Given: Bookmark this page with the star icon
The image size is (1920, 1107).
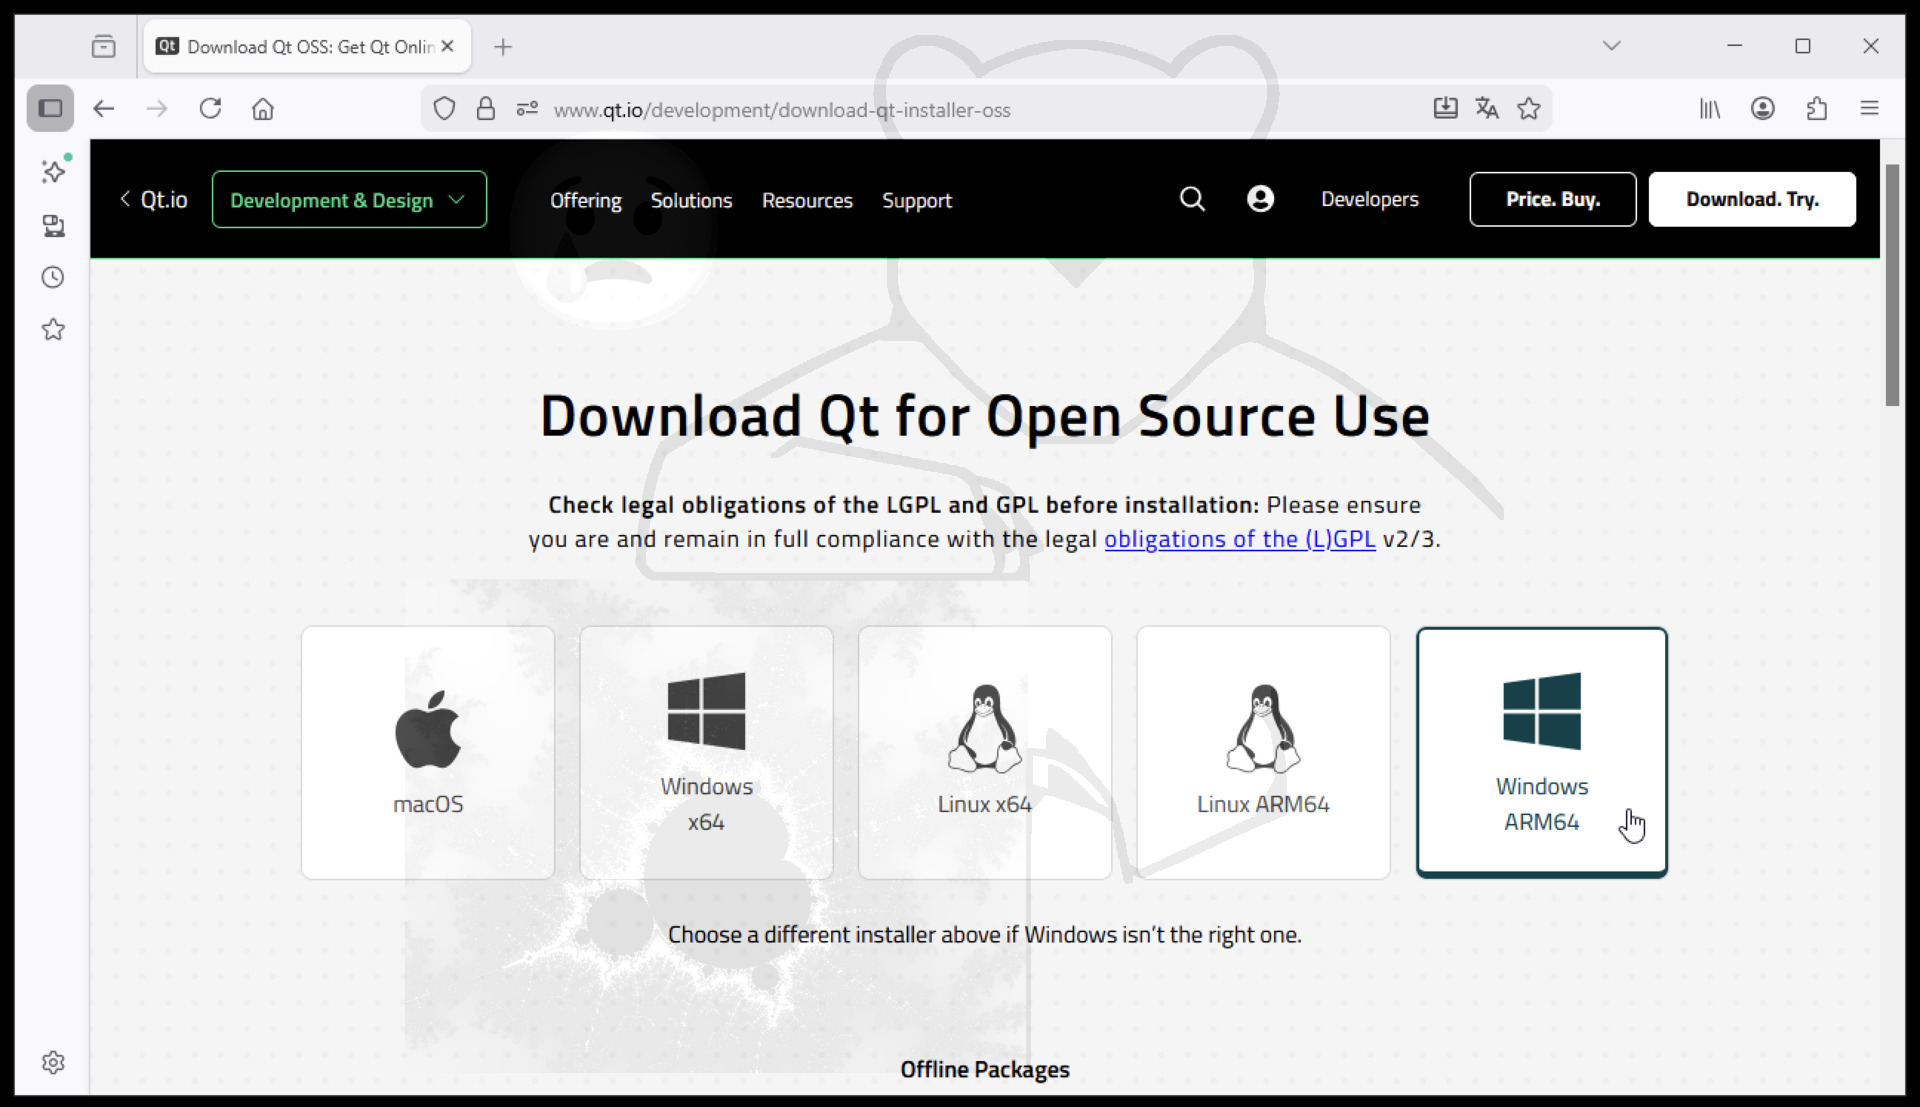Looking at the screenshot, I should 1528,109.
